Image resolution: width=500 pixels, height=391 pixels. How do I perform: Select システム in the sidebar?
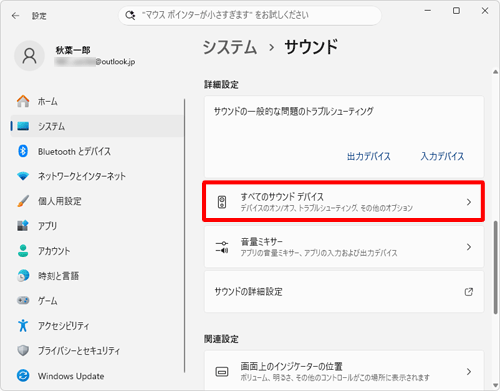(x=97, y=126)
